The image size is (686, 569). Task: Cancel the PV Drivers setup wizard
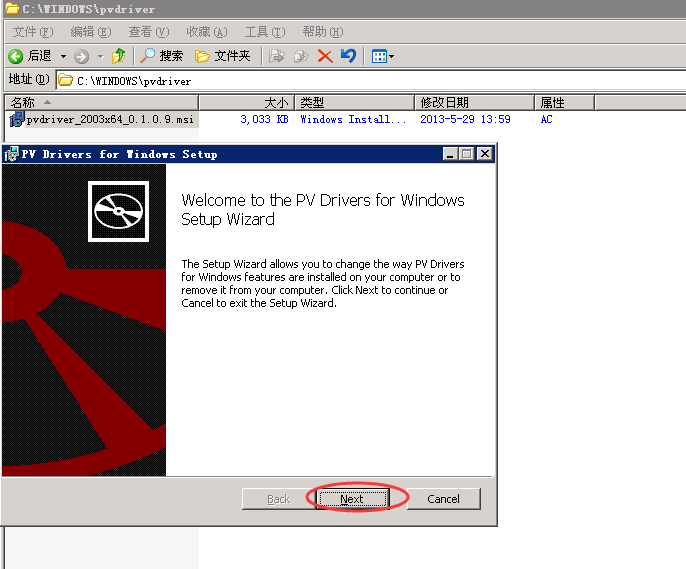click(443, 499)
